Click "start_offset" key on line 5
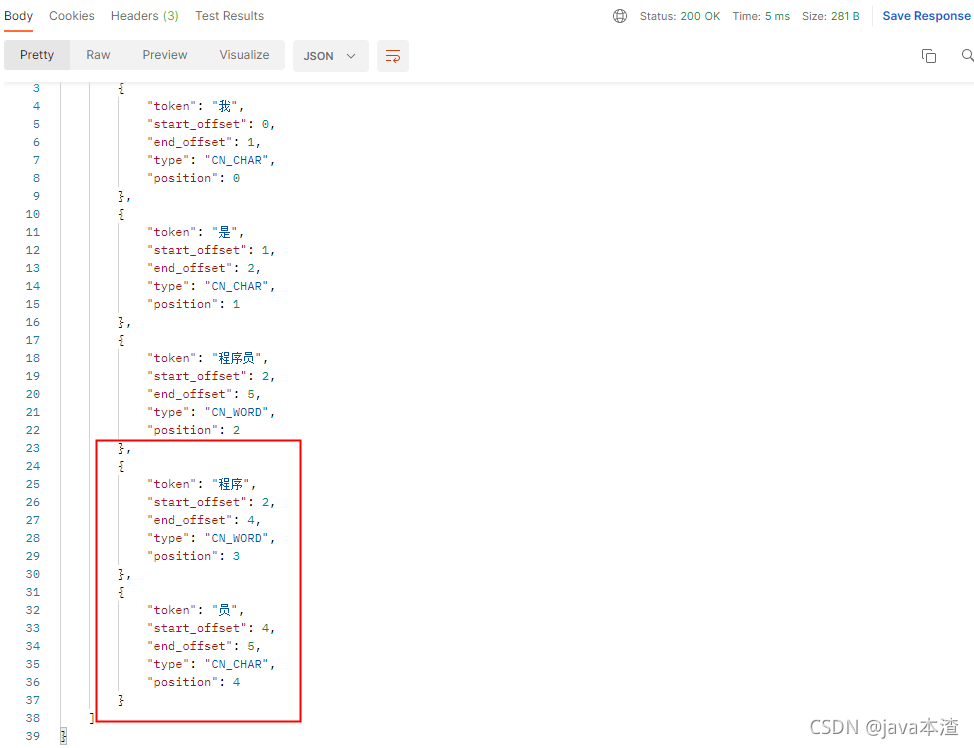This screenshot has width=974, height=748. [196, 124]
